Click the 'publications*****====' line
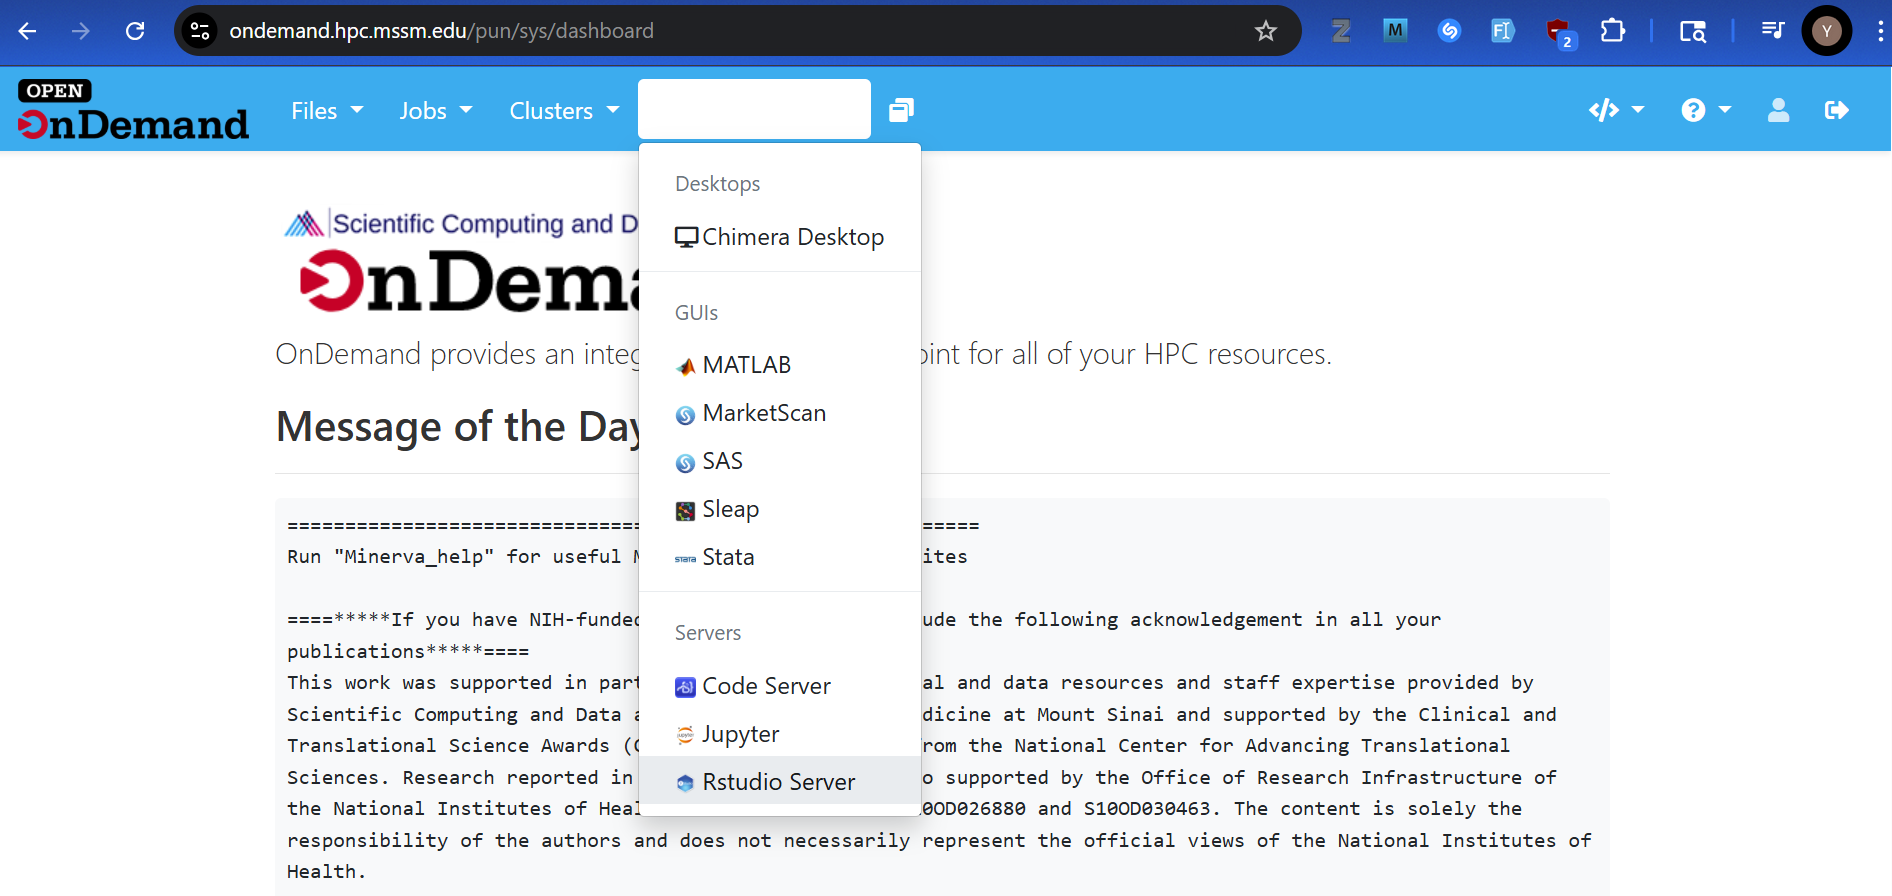The image size is (1892, 896). pos(408,651)
